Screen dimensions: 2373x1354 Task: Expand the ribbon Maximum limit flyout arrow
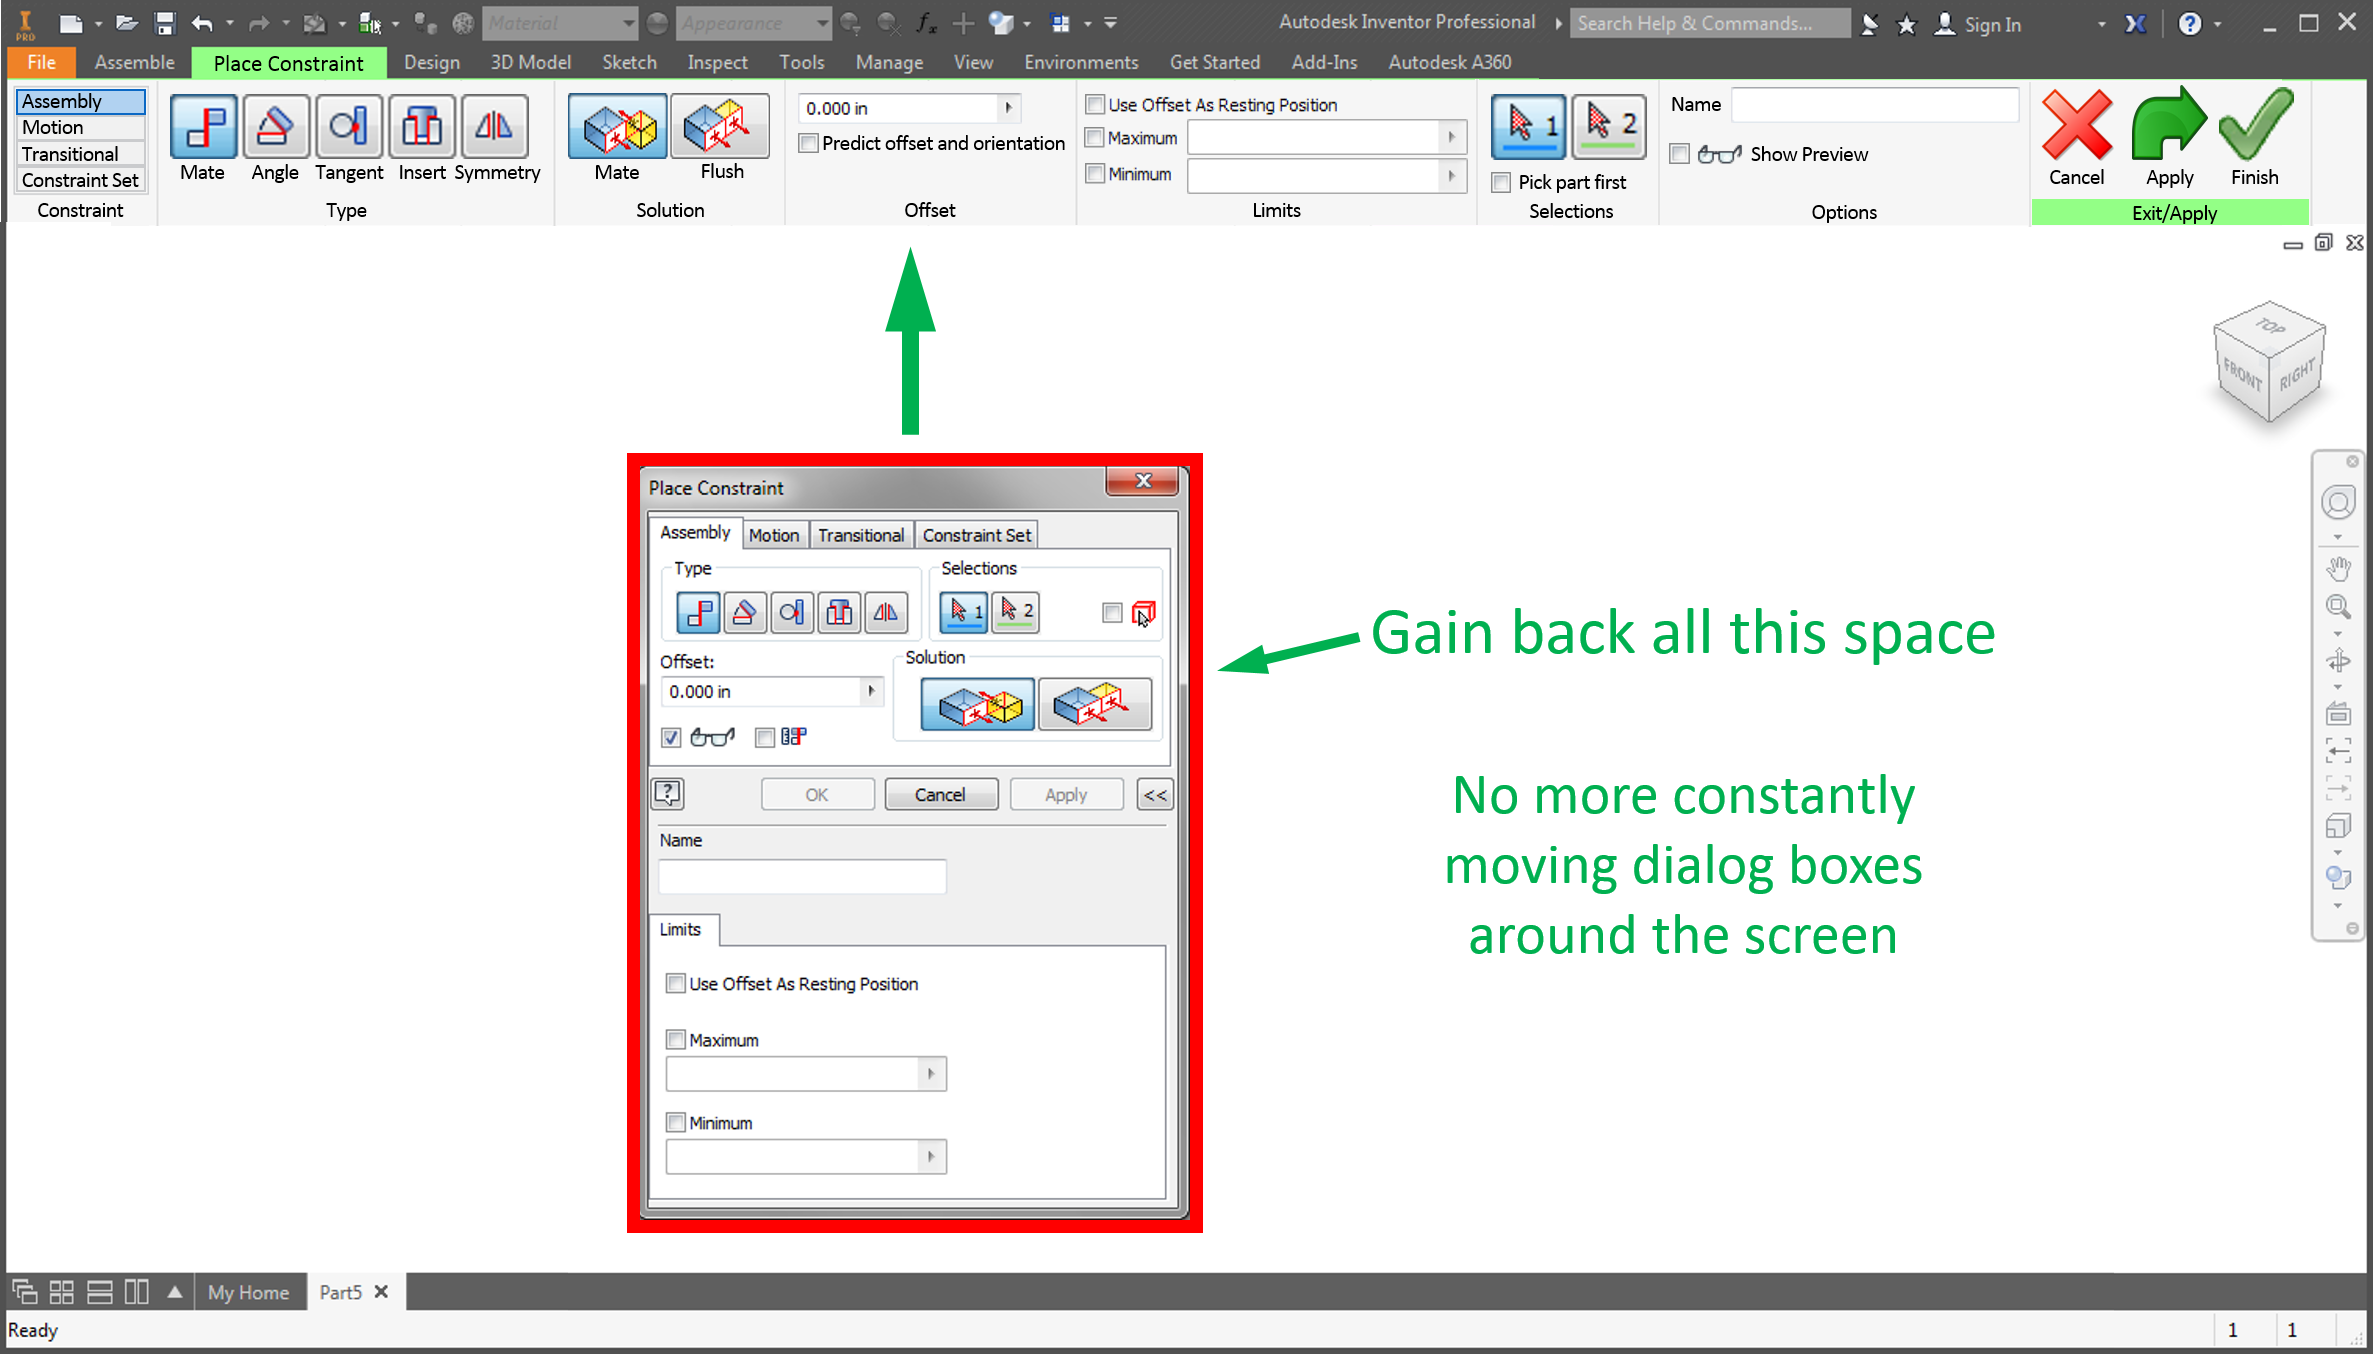1451,137
